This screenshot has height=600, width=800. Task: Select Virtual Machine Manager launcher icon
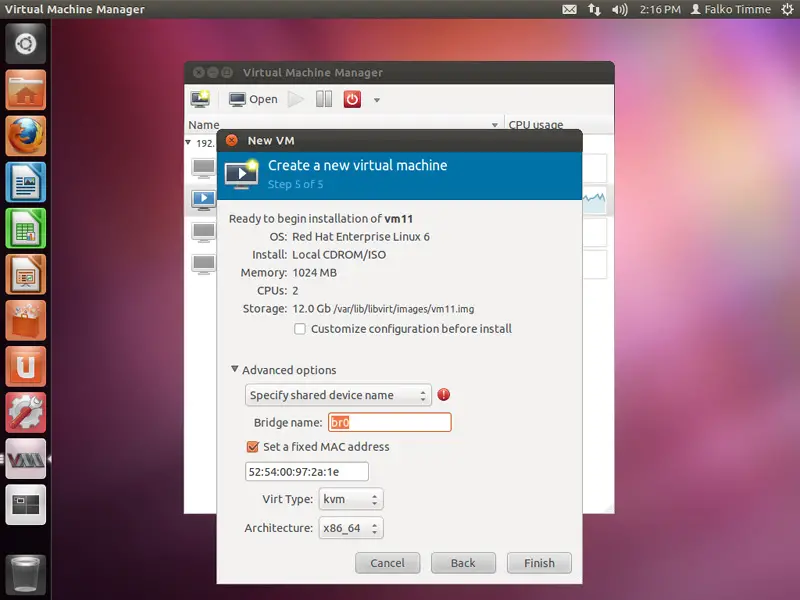(26, 459)
